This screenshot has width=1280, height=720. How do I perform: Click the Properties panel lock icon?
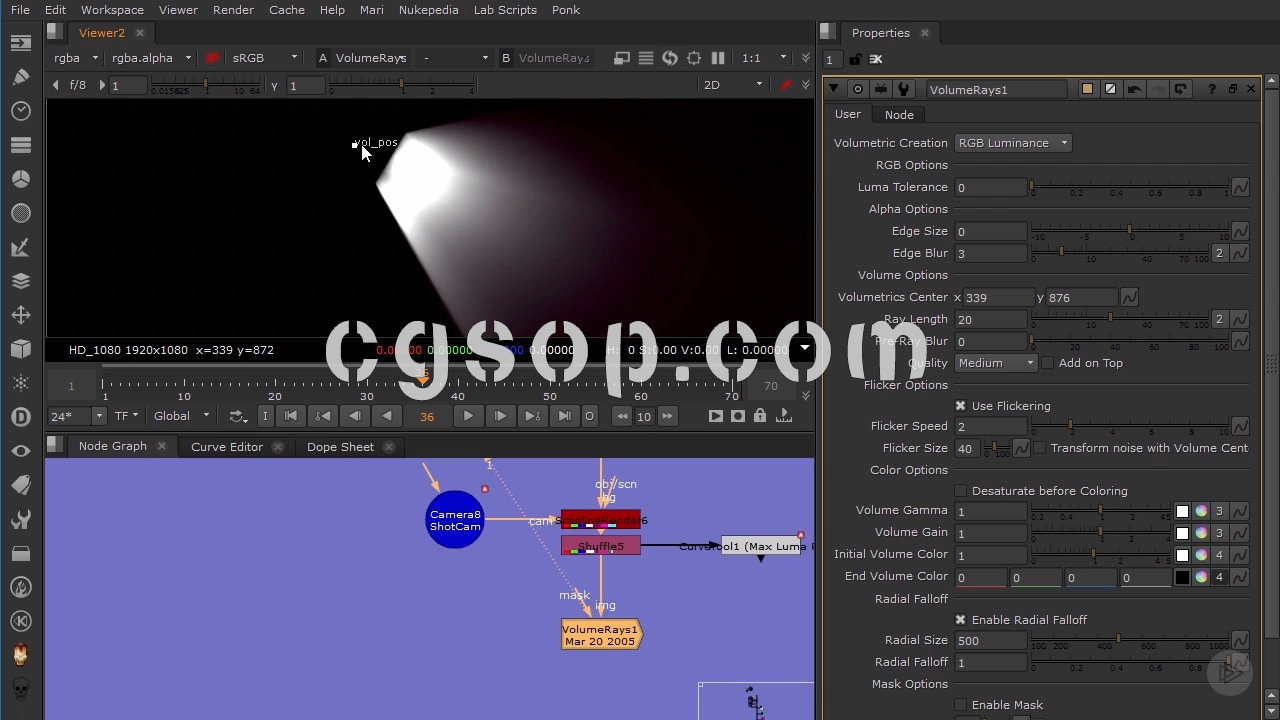[x=855, y=60]
